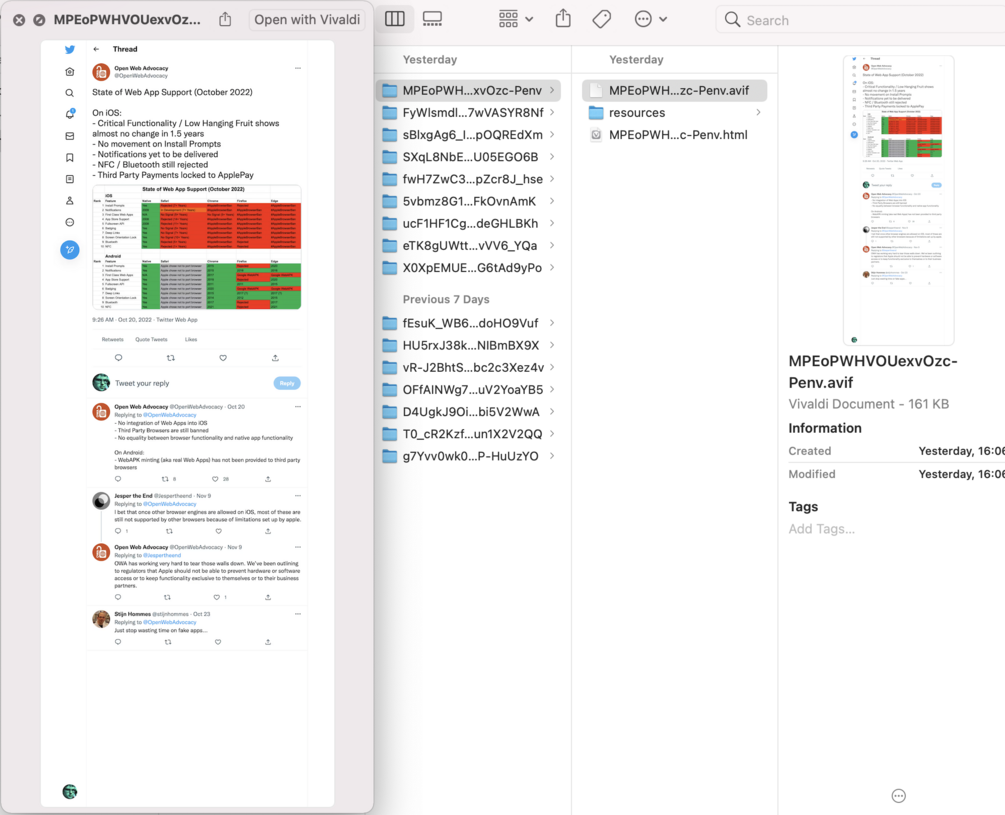
Task: Select the ucF1HF1Cg...deGHLBKh folder
Action: pyautogui.click(x=469, y=224)
